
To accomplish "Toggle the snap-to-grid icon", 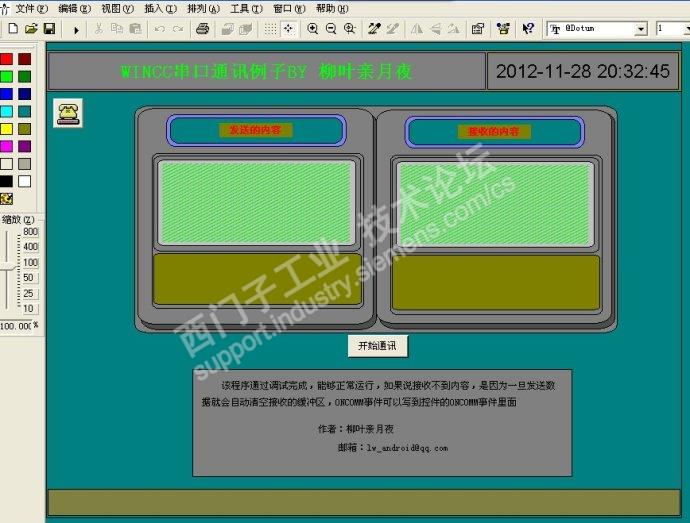I will tap(288, 29).
